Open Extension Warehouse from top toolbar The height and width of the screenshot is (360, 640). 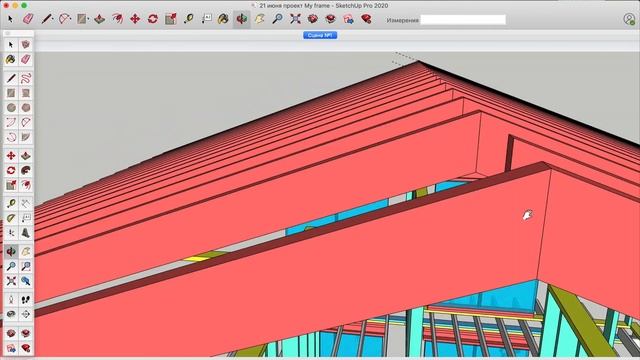click(x=331, y=19)
